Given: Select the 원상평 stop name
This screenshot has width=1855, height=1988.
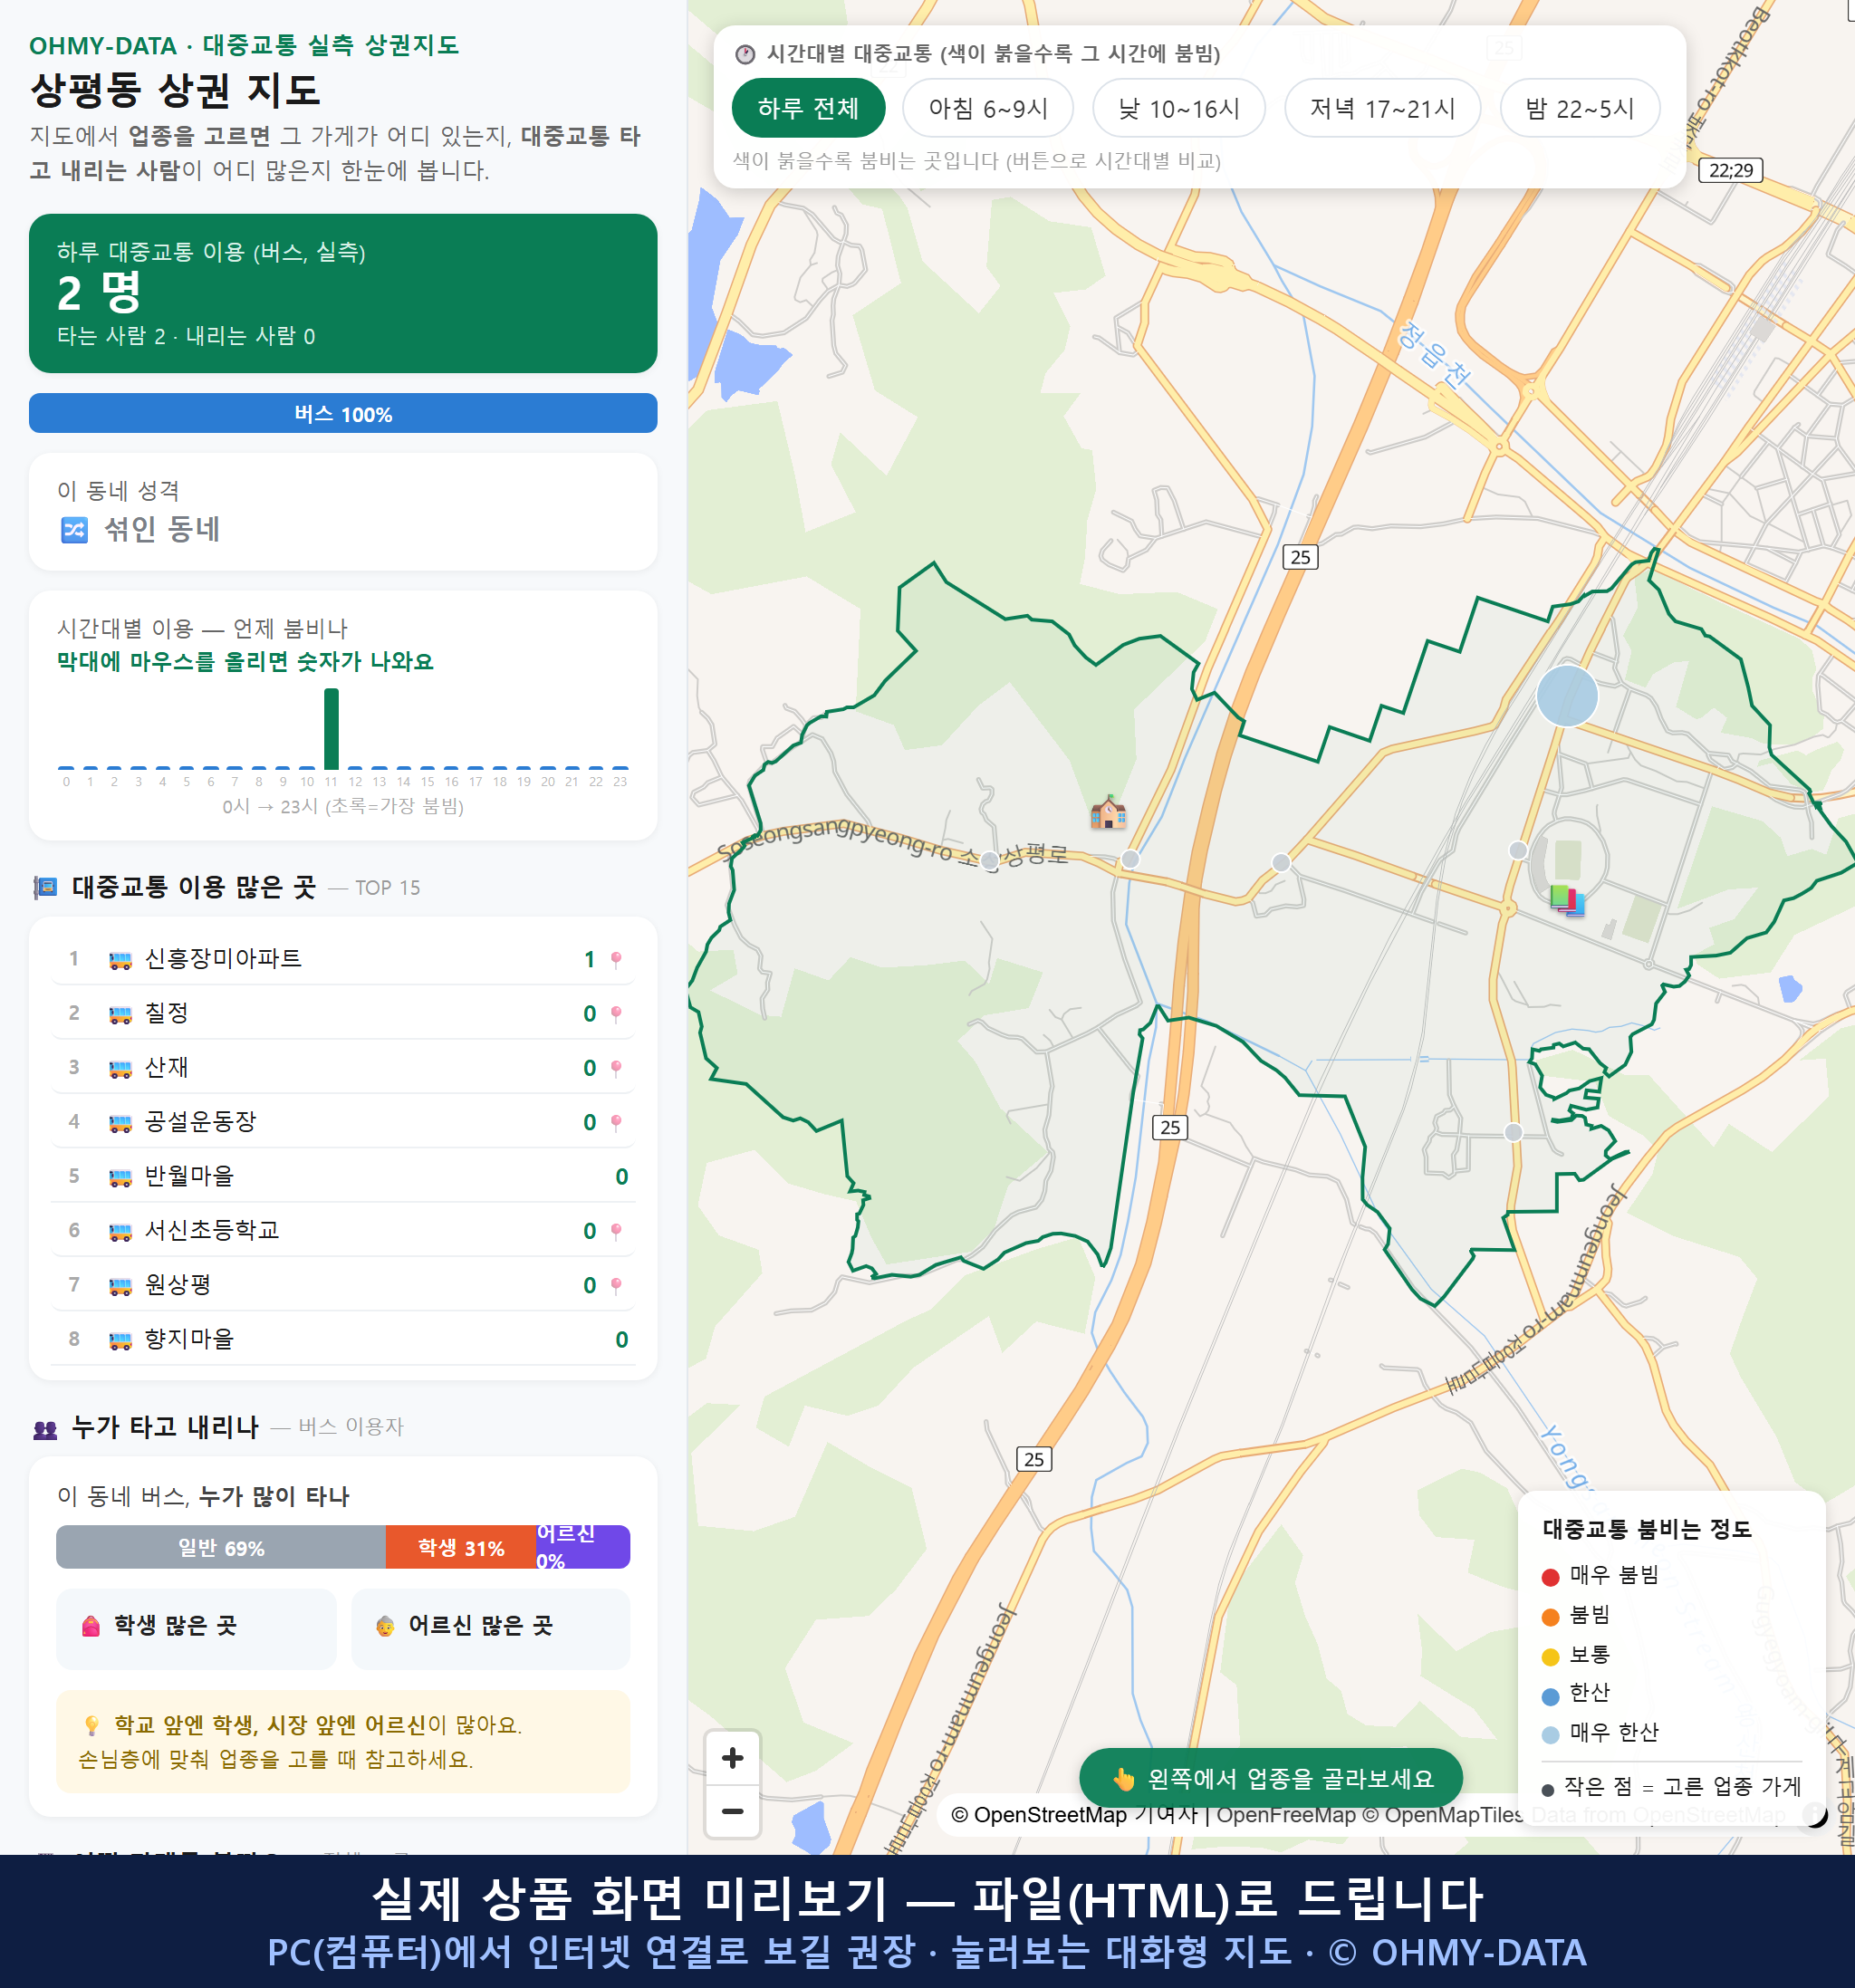Looking at the screenshot, I should (x=178, y=1286).
